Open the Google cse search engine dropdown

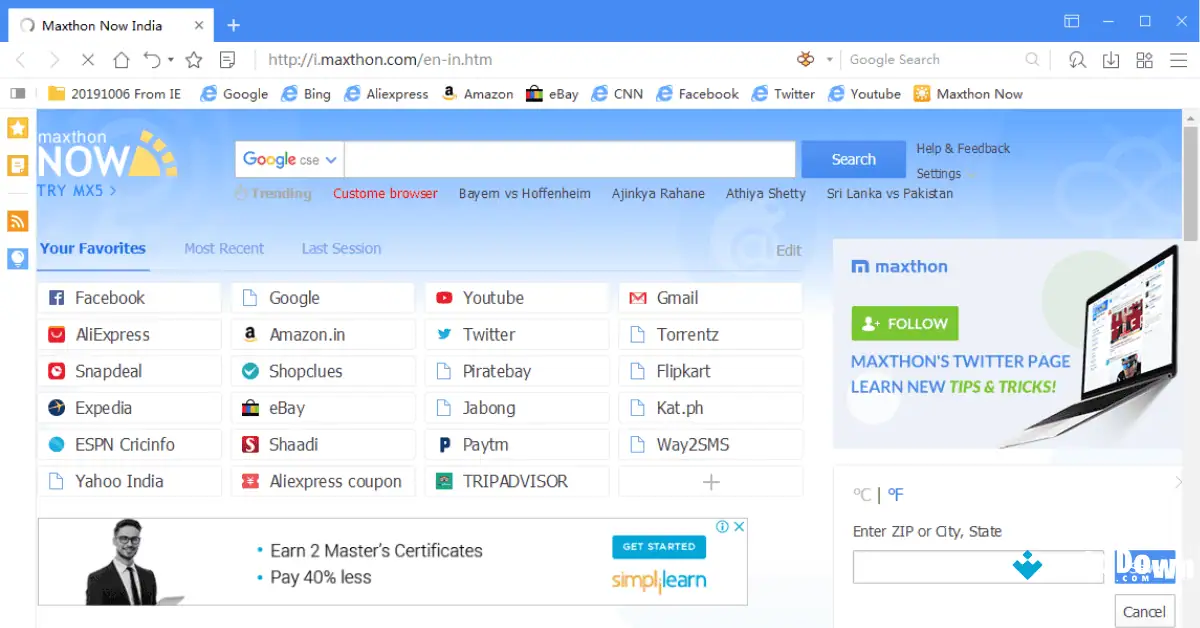coord(288,159)
